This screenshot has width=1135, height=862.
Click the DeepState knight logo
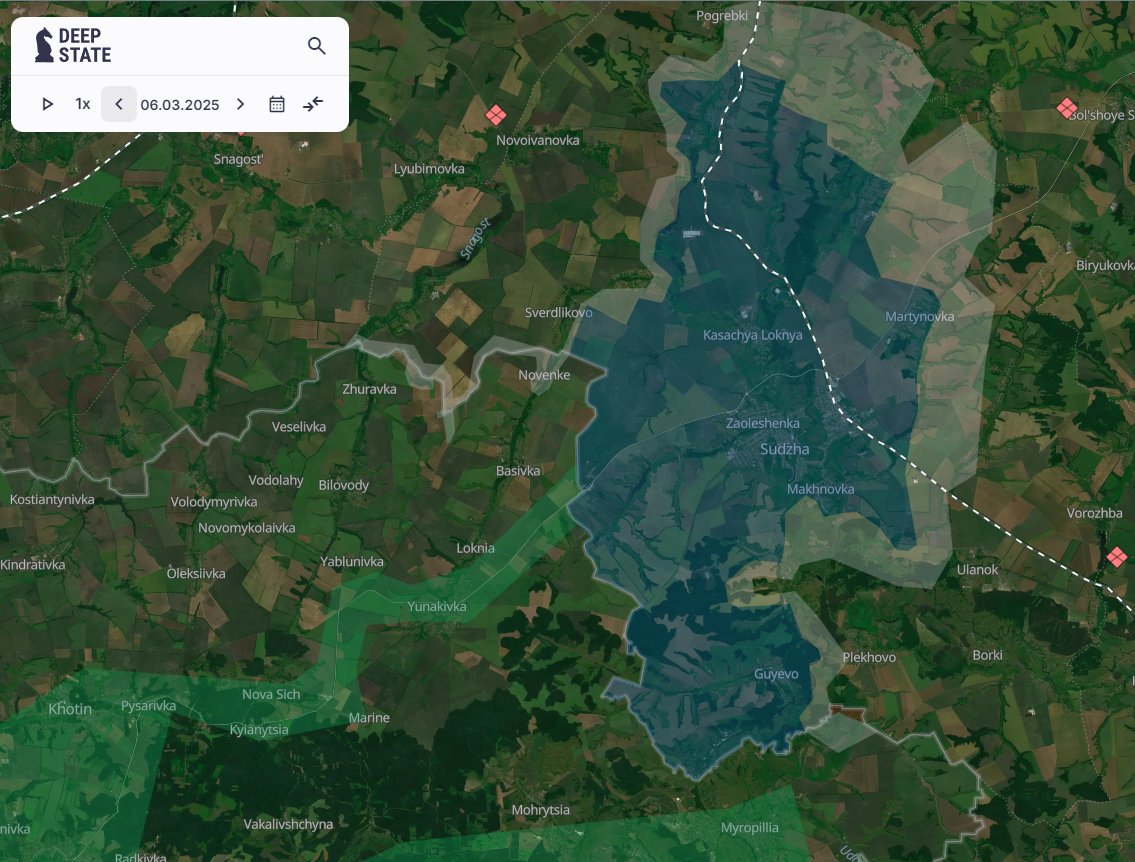pyautogui.click(x=44, y=46)
